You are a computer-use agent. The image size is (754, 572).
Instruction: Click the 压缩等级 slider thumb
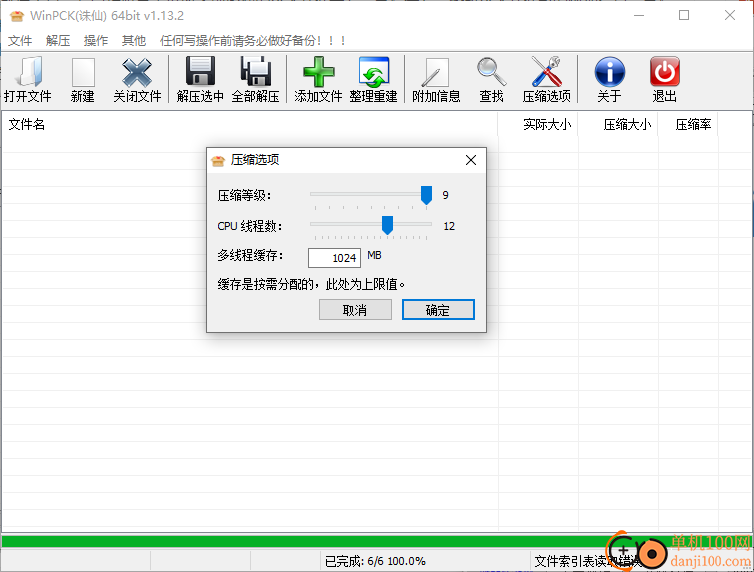(x=426, y=195)
